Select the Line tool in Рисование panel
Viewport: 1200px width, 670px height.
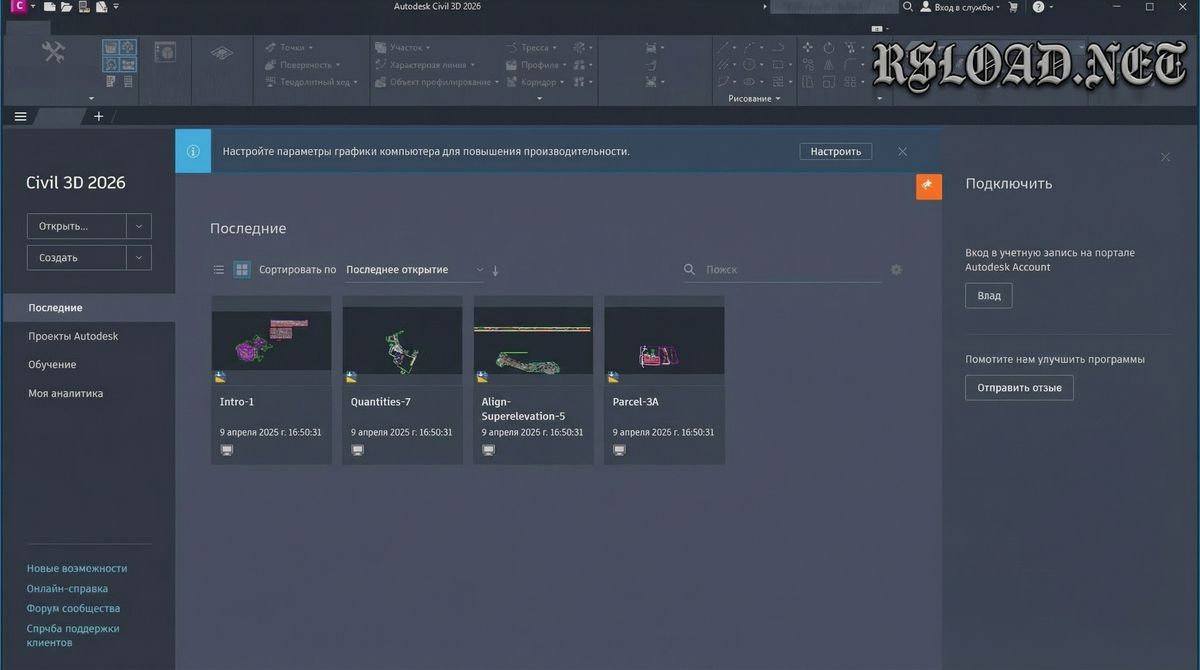(721, 47)
